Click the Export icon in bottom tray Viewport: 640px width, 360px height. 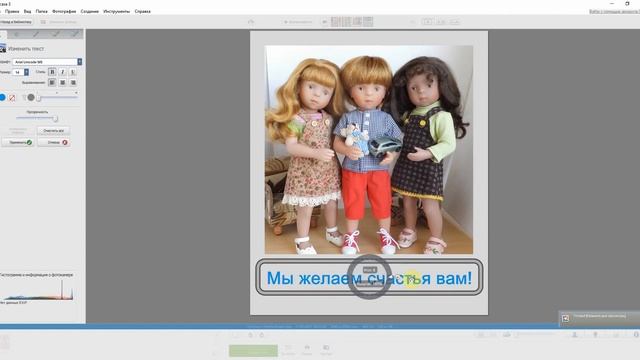click(326, 349)
